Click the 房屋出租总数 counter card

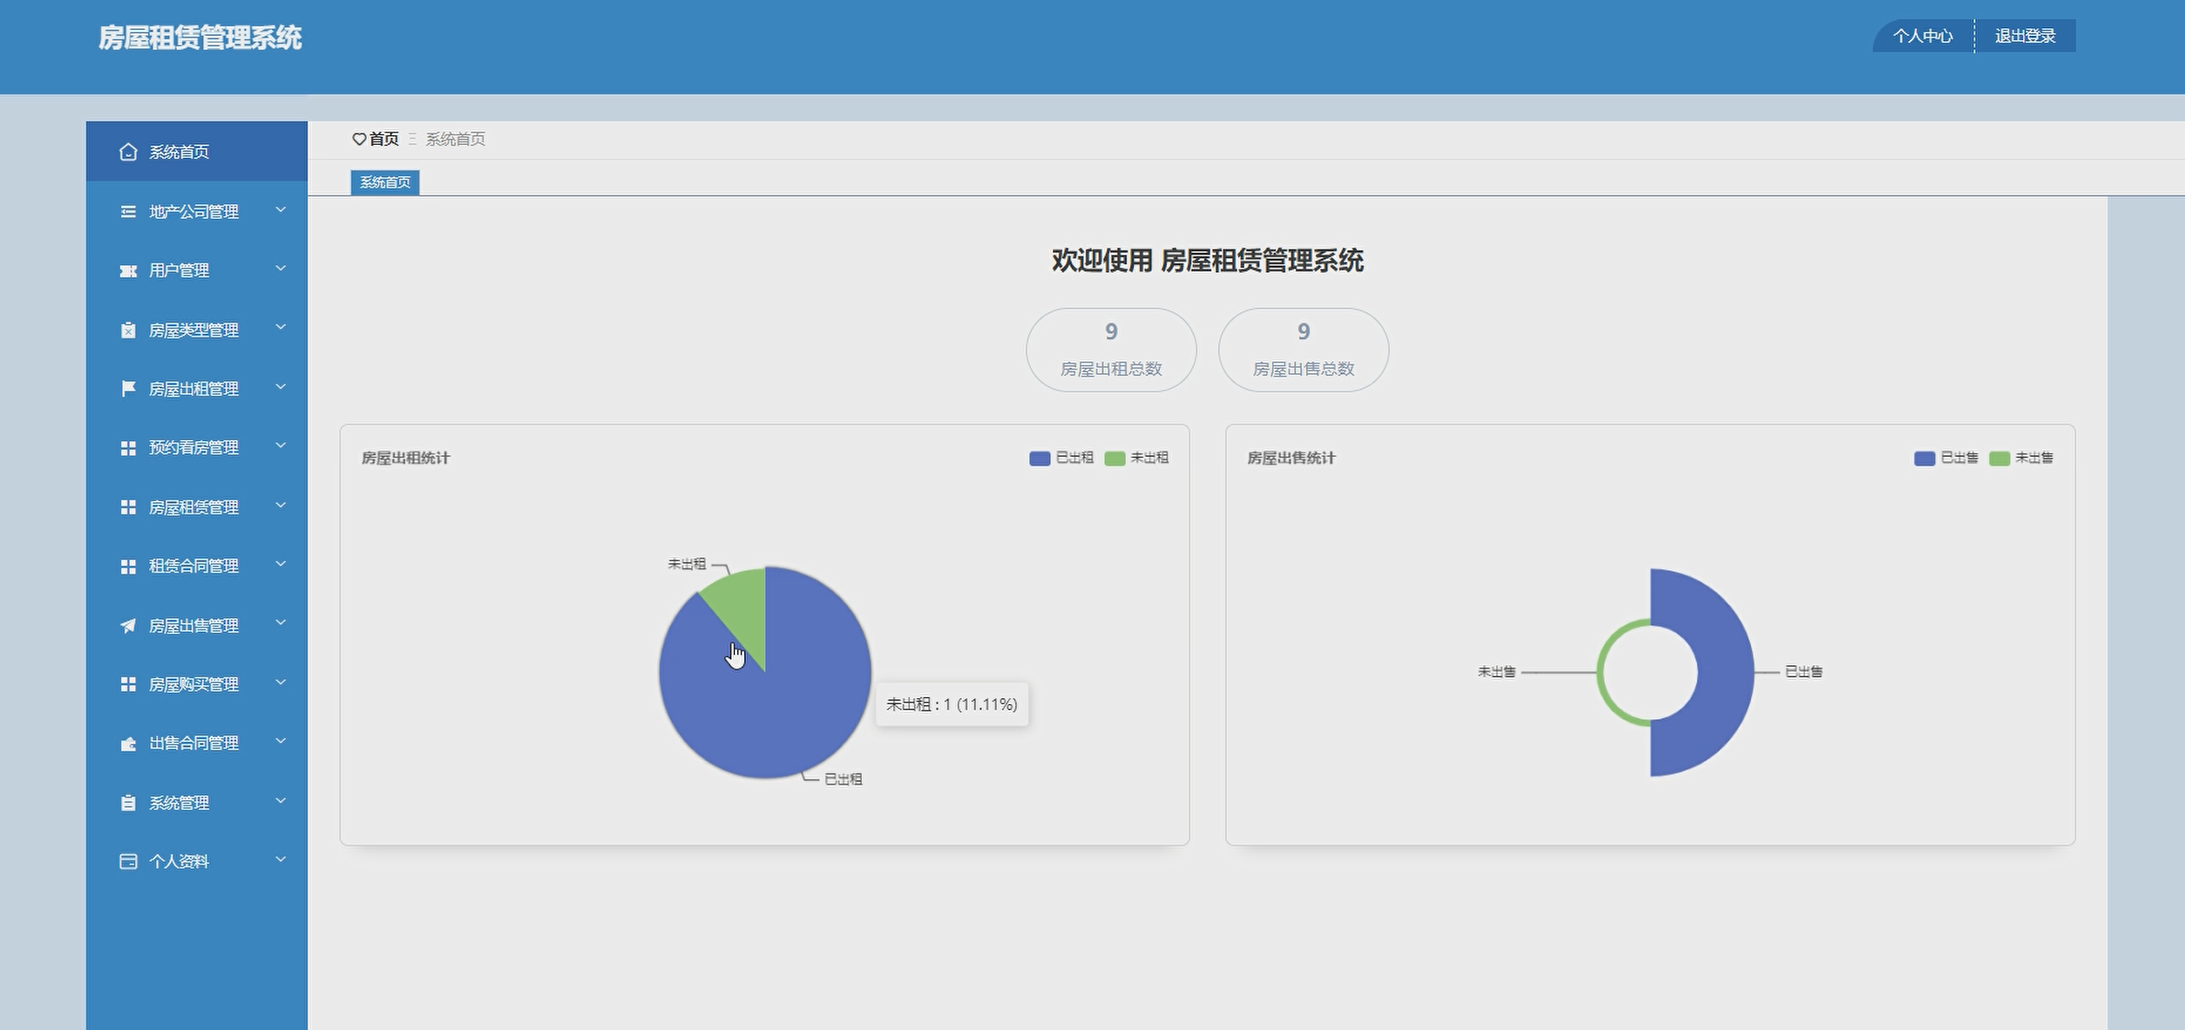click(x=1111, y=350)
